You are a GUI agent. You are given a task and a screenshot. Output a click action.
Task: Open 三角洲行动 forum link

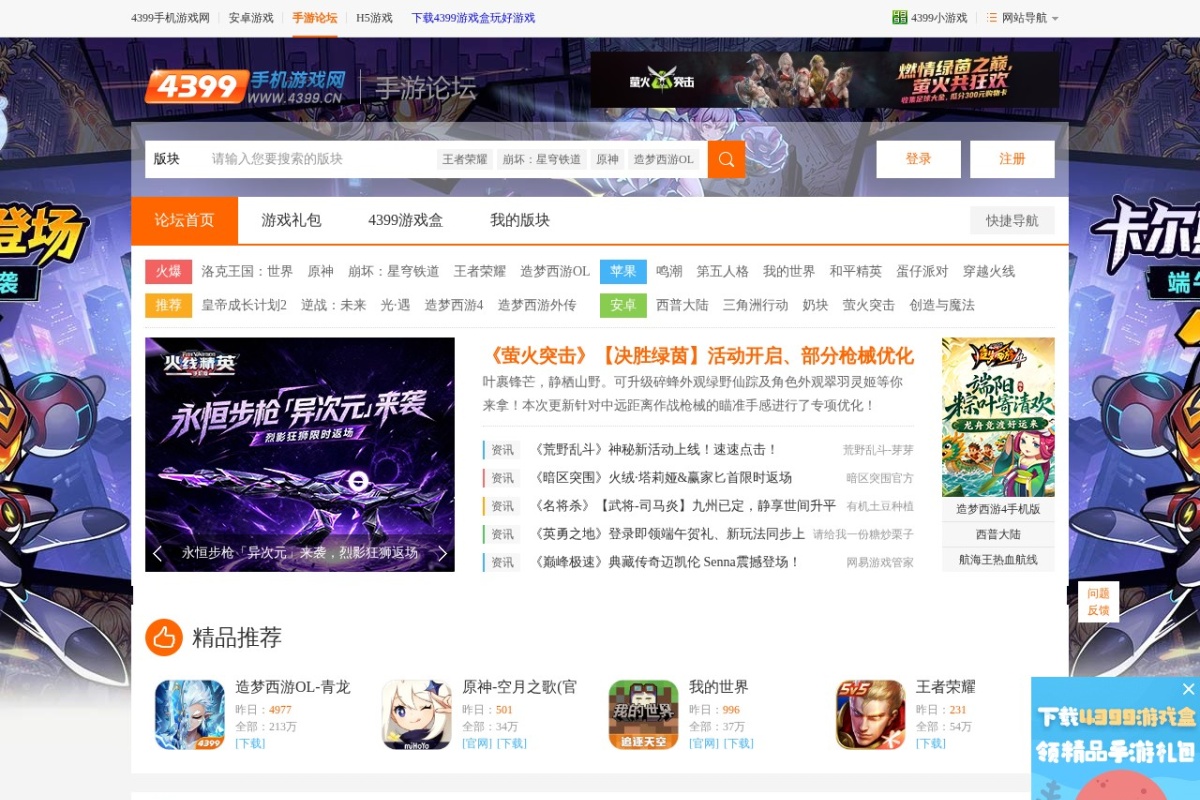click(x=755, y=305)
